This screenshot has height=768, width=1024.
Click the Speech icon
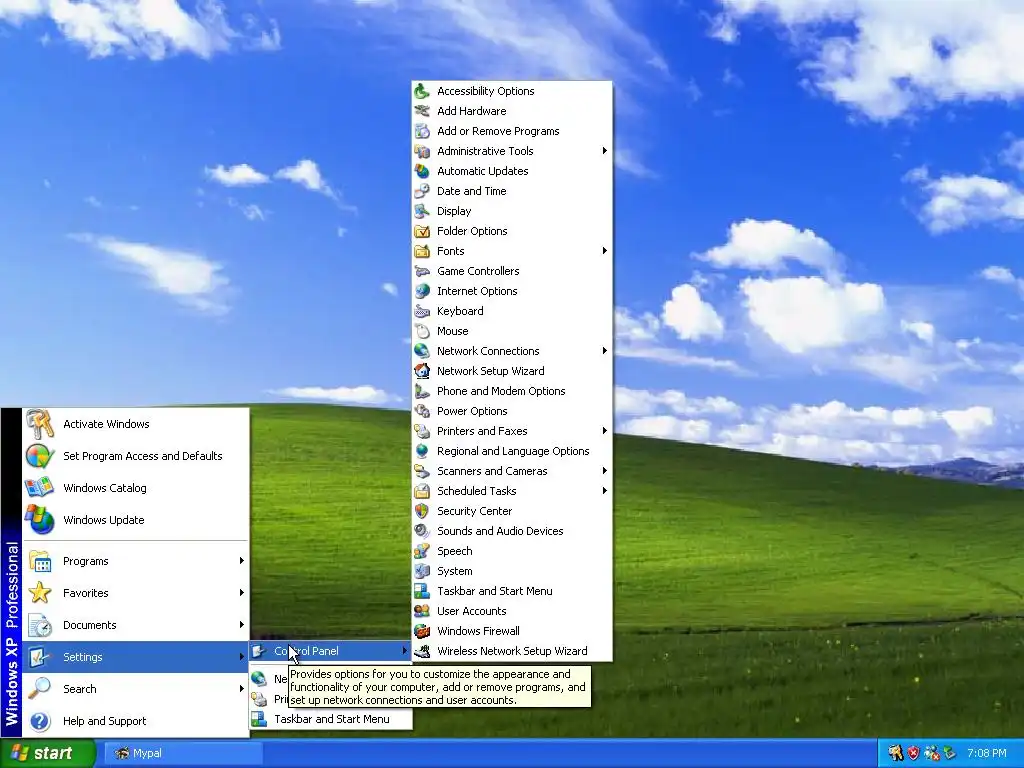pyautogui.click(x=422, y=551)
